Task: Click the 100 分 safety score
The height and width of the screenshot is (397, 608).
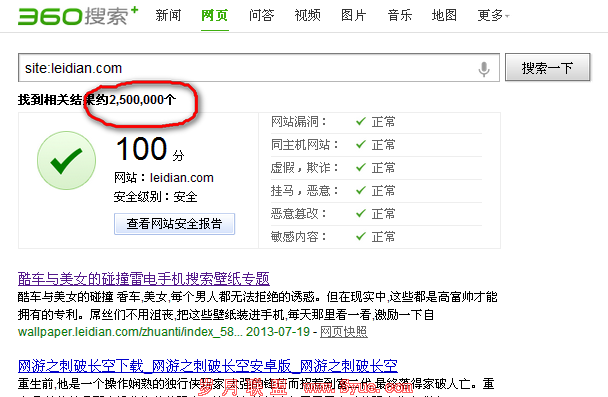Action: click(150, 149)
